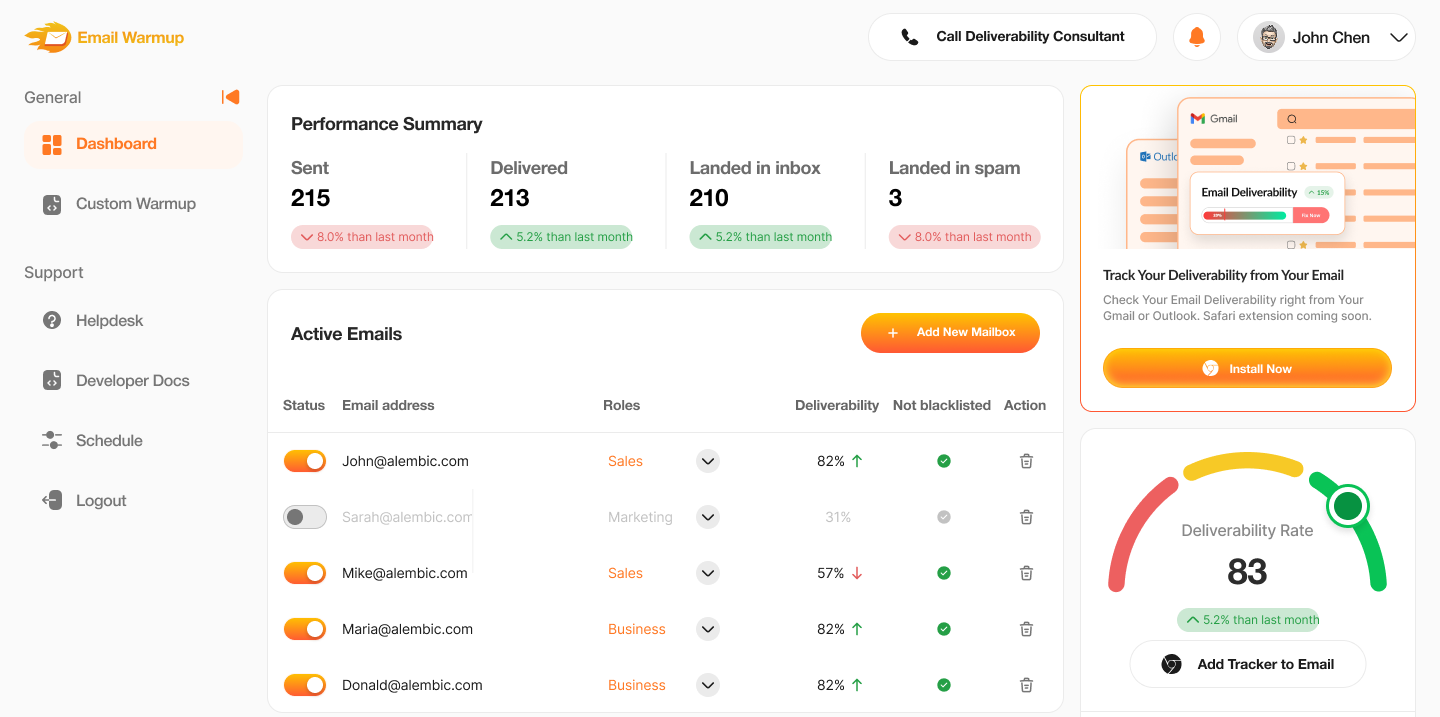Go to Schedule in the sidebar
This screenshot has height=717, width=1440.
coord(109,441)
